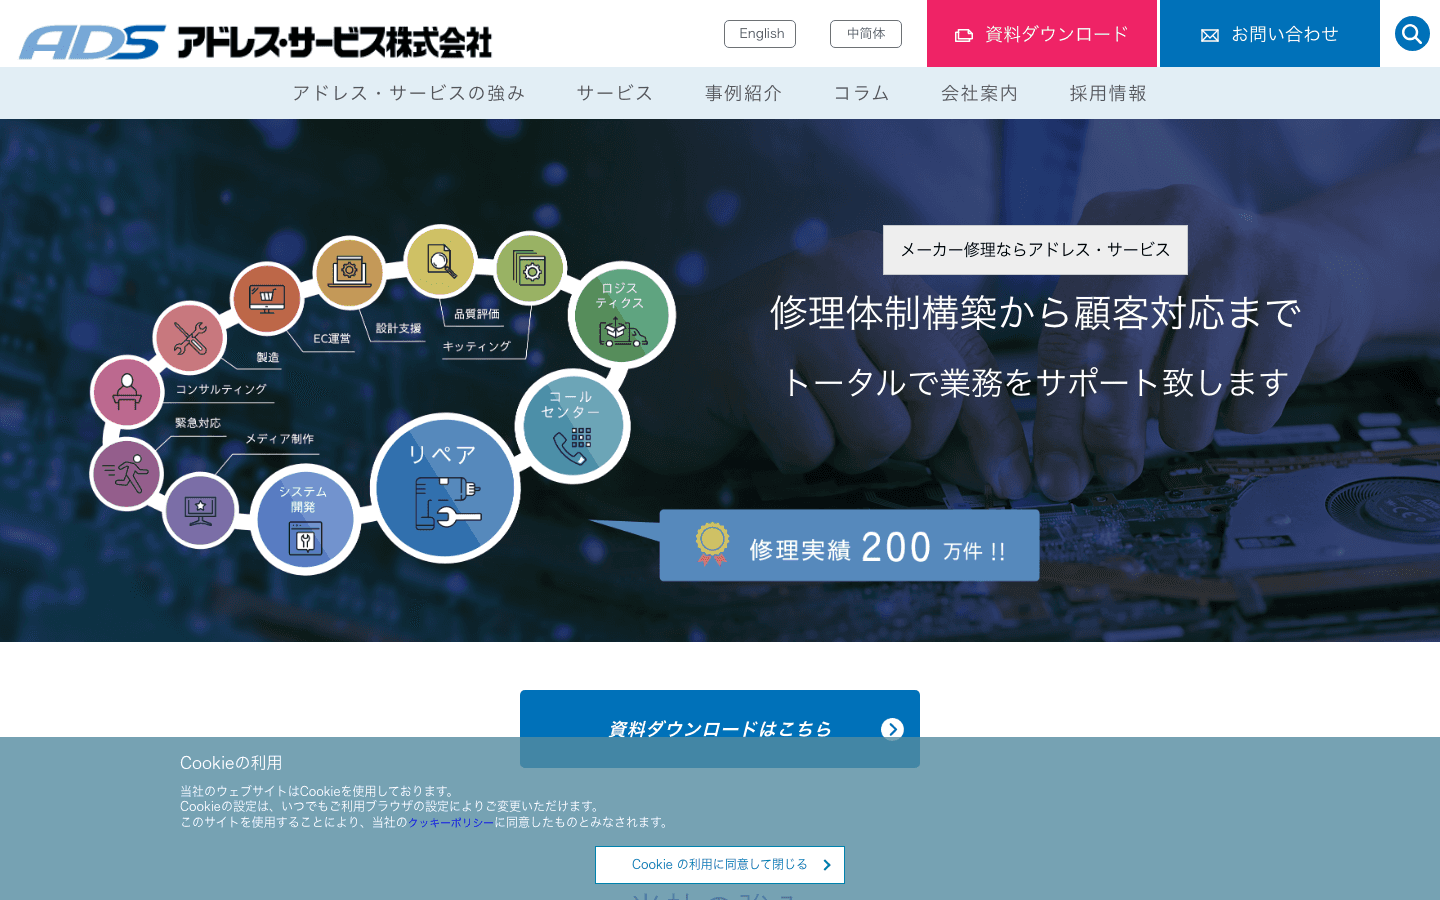Open サービス menu item

coord(615,93)
